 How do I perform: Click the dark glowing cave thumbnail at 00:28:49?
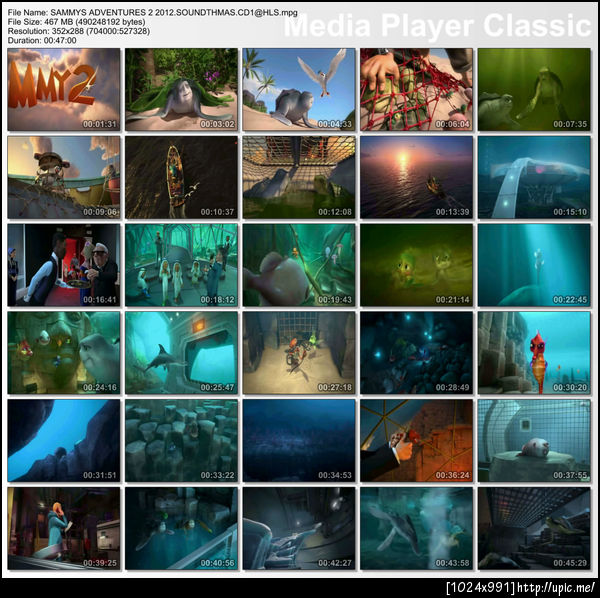pyautogui.click(x=416, y=353)
